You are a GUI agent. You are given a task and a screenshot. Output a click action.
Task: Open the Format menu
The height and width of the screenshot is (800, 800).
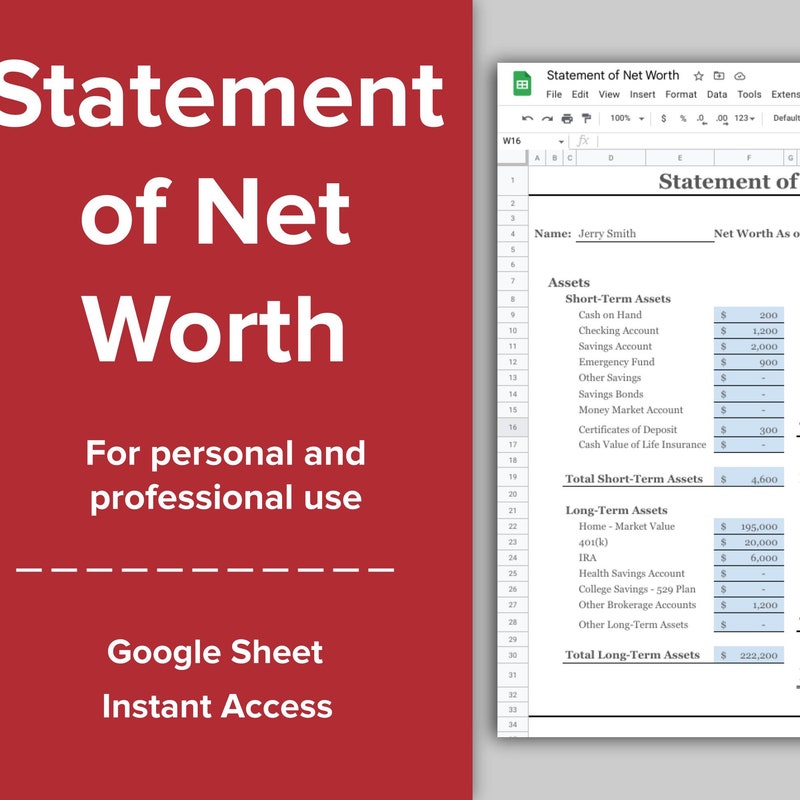pyautogui.click(x=681, y=94)
